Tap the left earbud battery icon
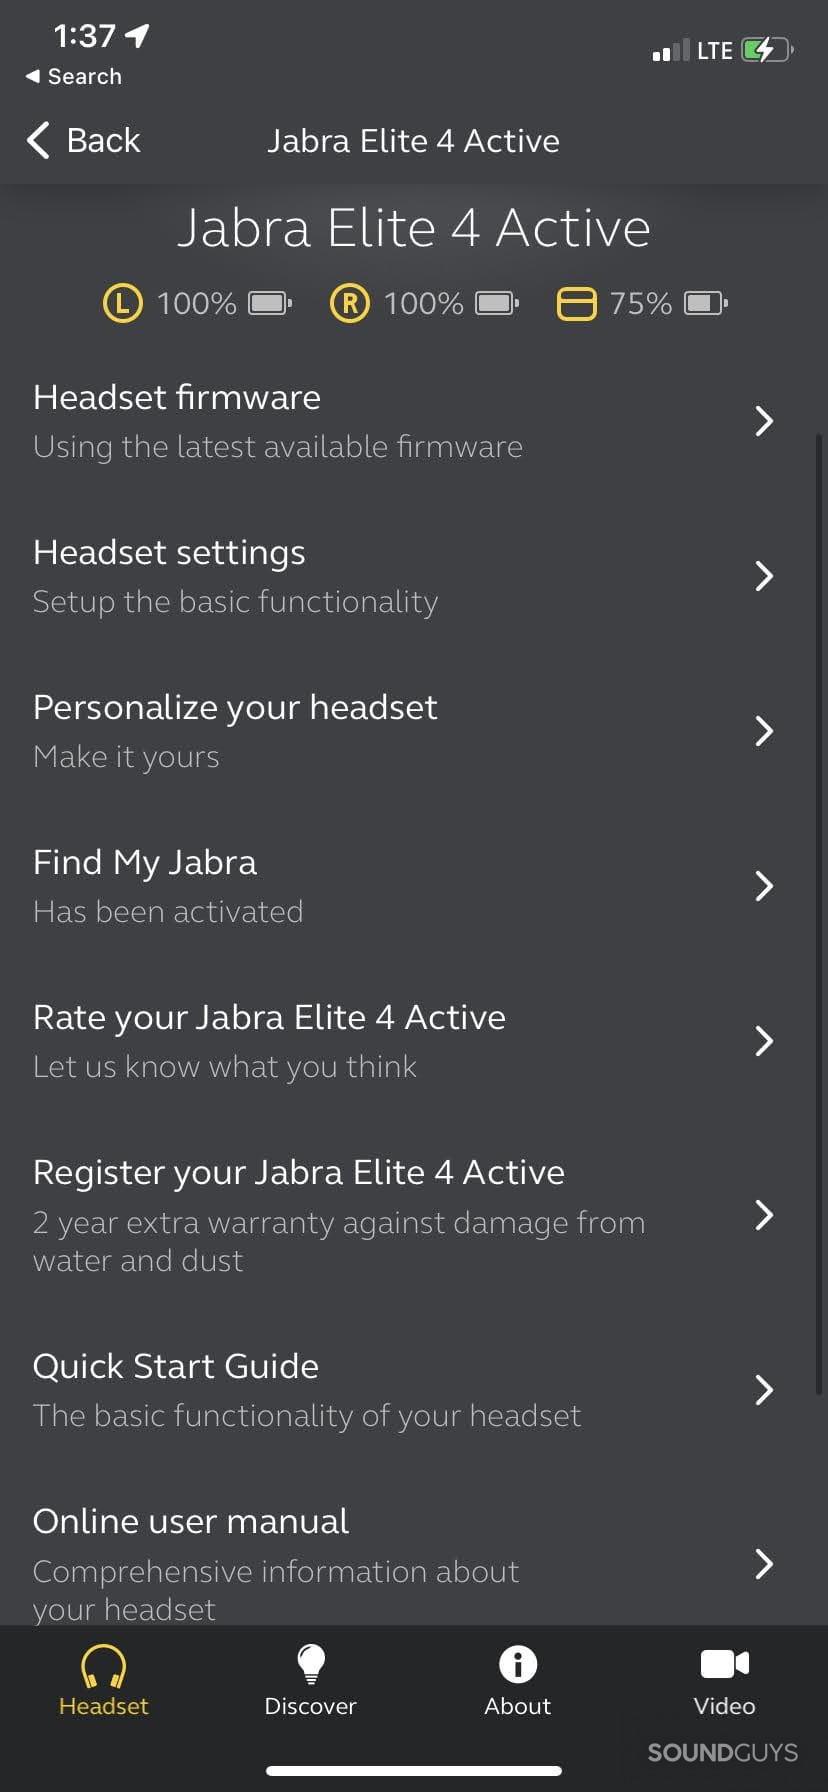Viewport: 828px width, 1792px height. (270, 303)
